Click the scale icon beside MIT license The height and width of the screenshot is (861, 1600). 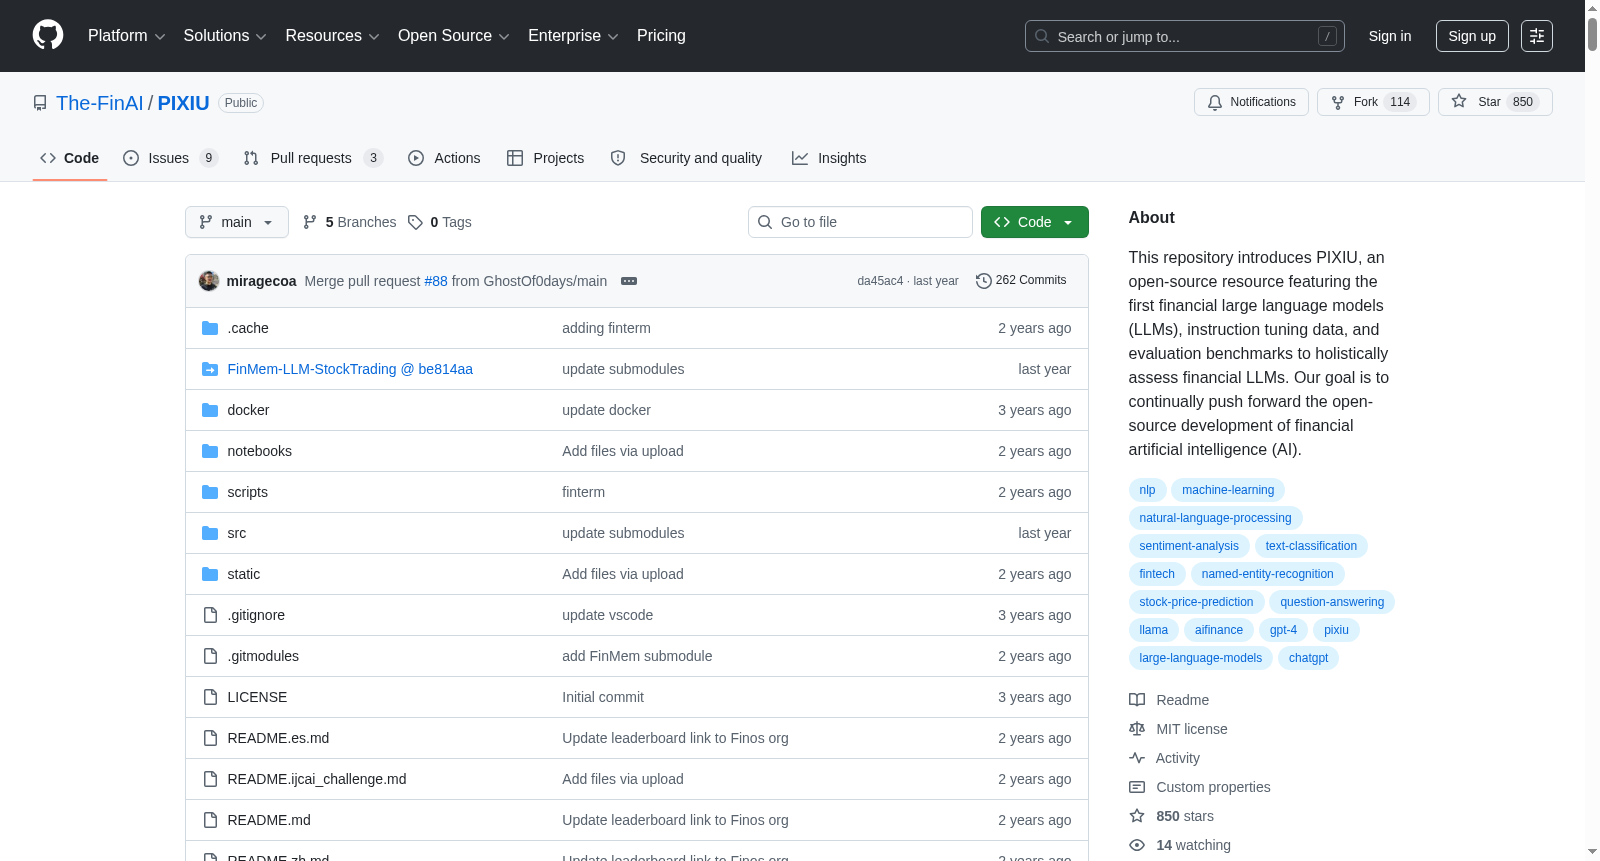[1137, 729]
